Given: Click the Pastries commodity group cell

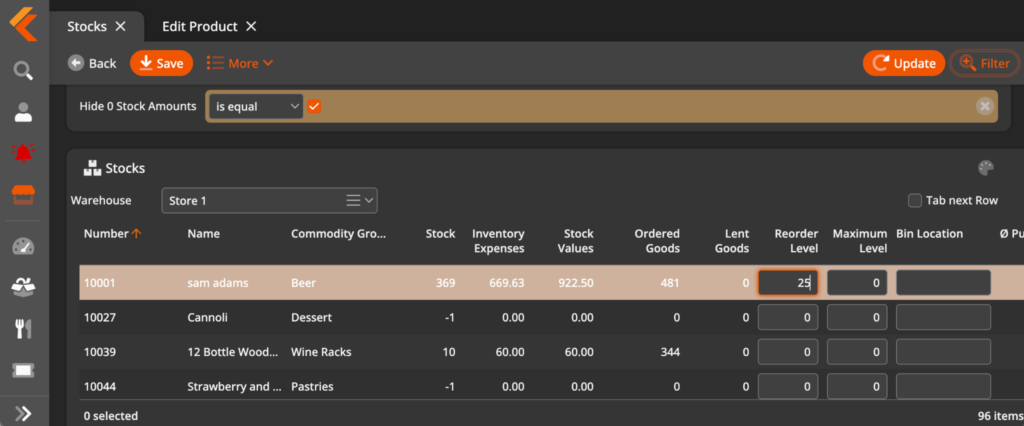Looking at the screenshot, I should (x=312, y=386).
